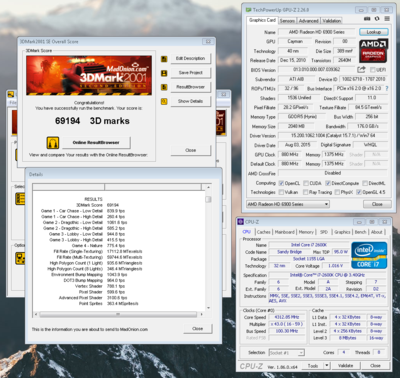Toggle the OpenCL checkbox
This screenshot has height=378, width=400.
(281, 183)
